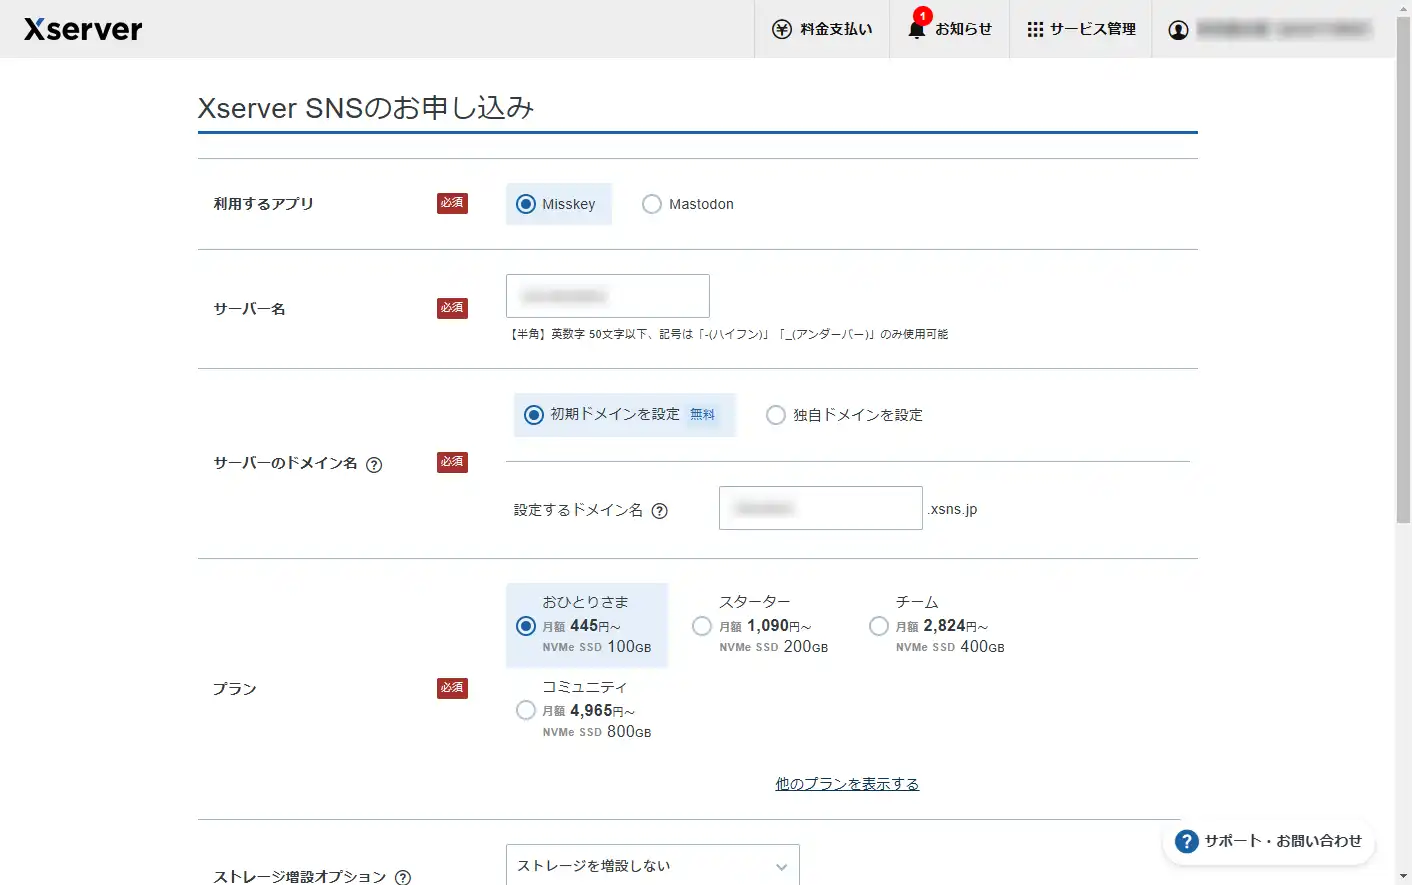Click the help icon next to ストレージ増設オプション
Viewport: 1412px width, 885px height.
(403, 877)
